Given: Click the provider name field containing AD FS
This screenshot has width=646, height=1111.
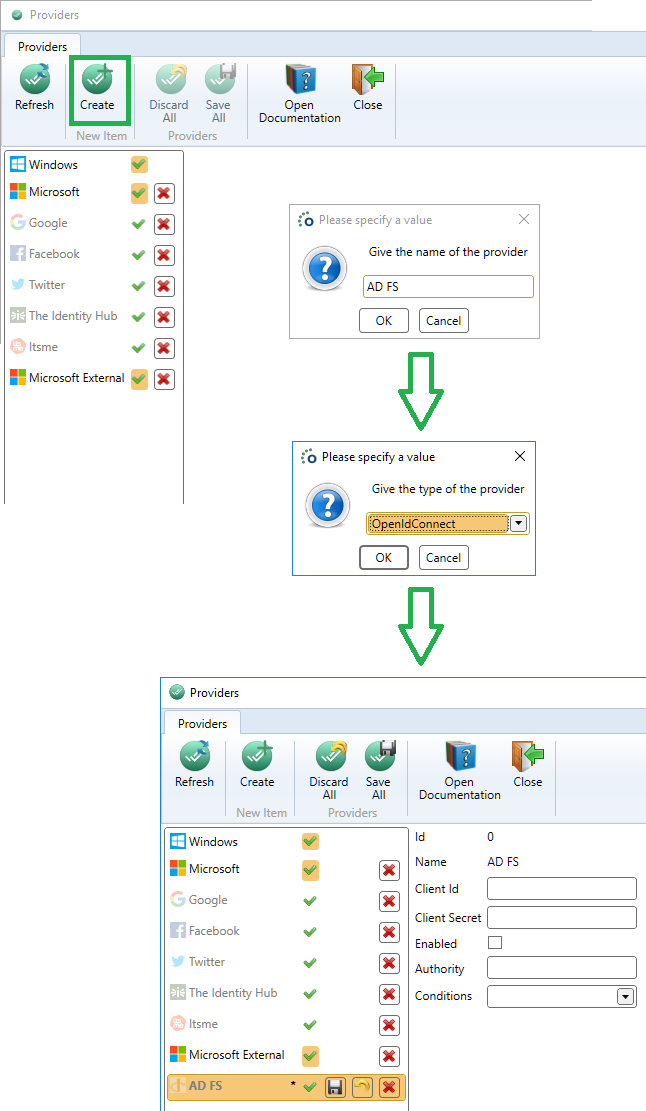Looking at the screenshot, I should (x=448, y=286).
